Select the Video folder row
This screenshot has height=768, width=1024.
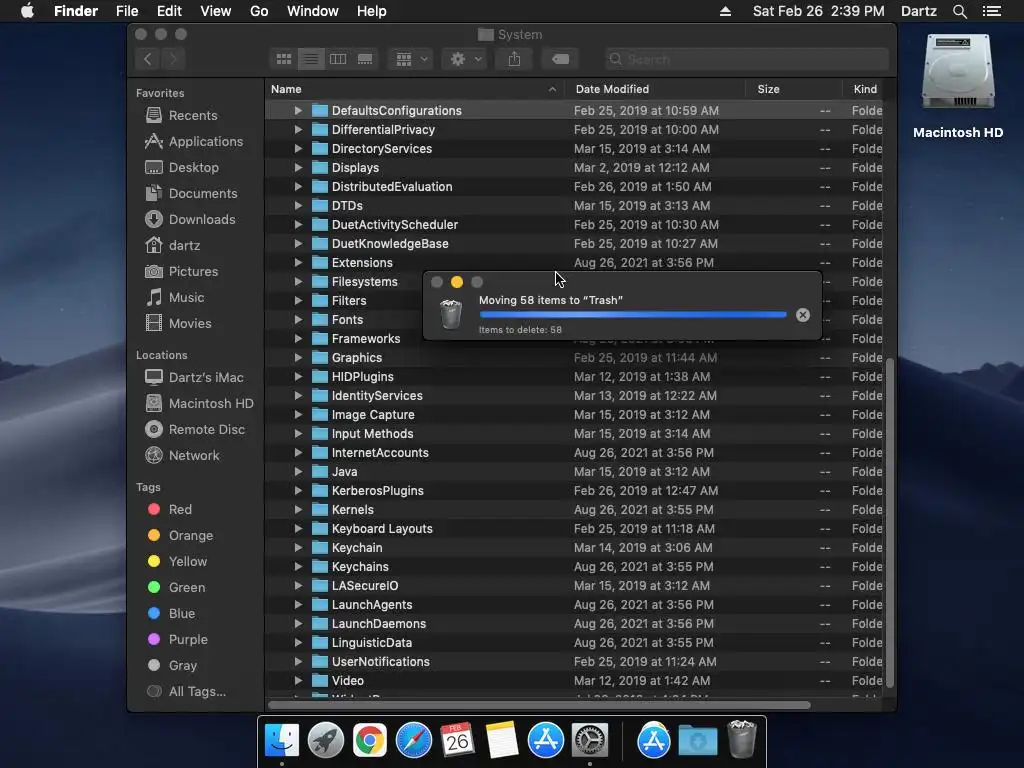[574, 680]
